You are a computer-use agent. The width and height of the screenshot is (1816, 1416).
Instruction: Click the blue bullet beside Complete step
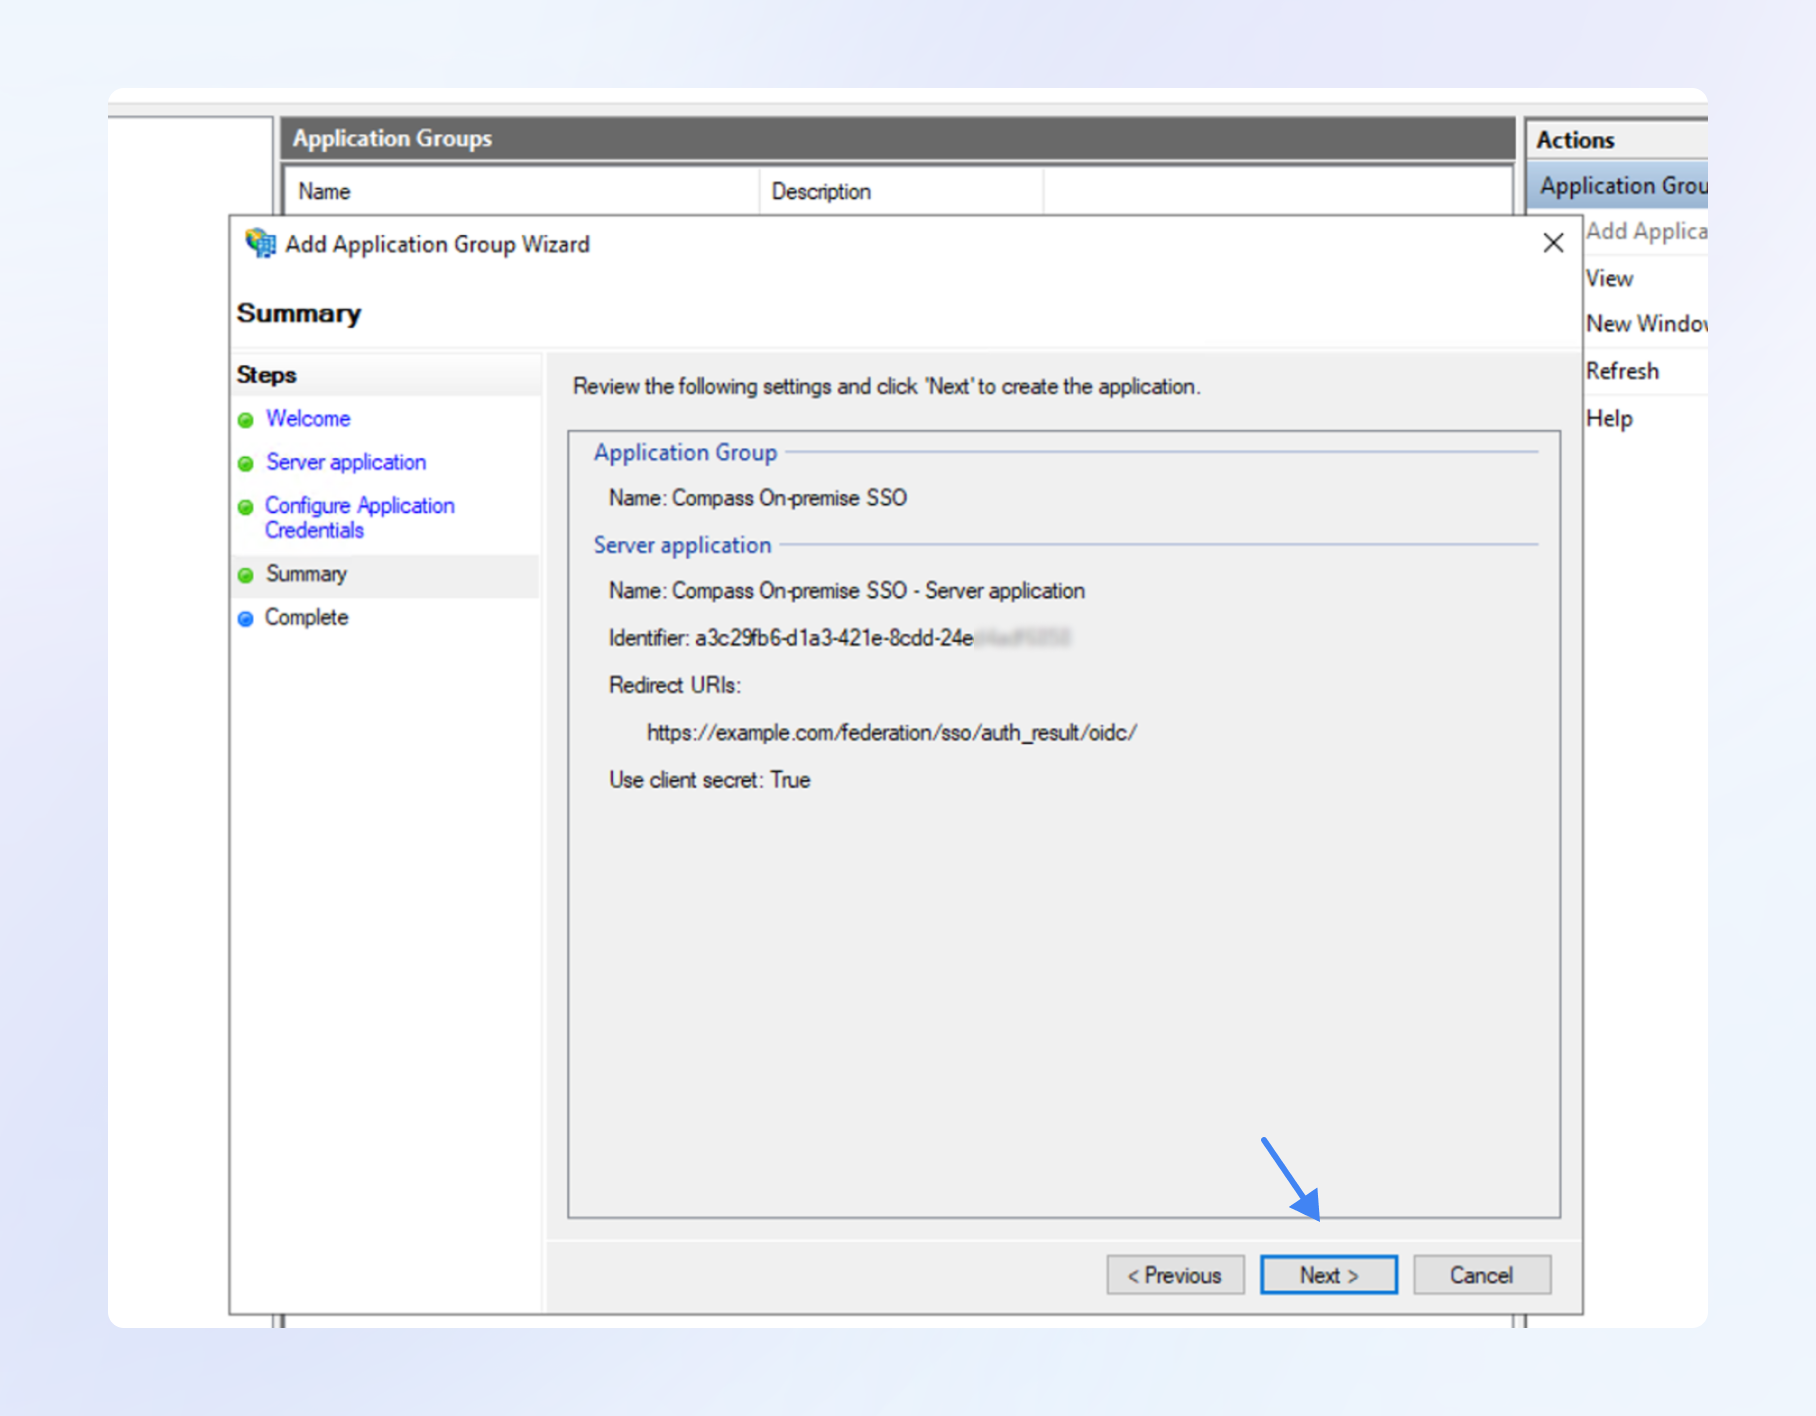click(x=246, y=619)
